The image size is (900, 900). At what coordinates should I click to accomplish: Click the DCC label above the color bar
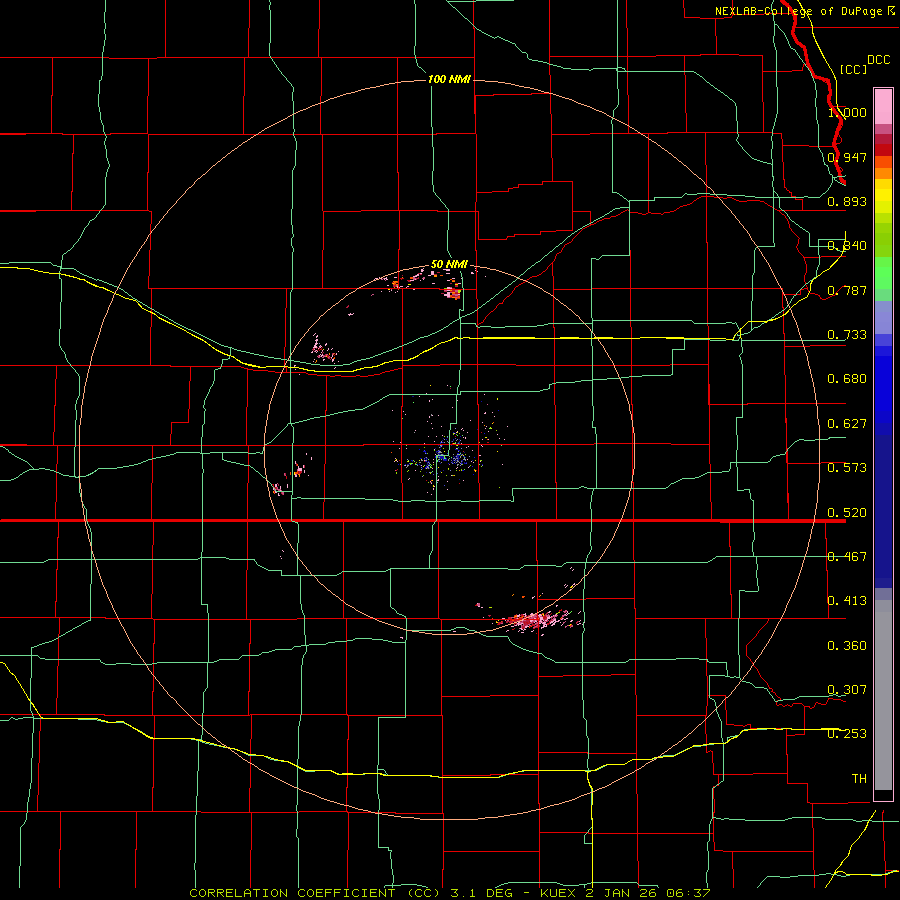coord(878,60)
